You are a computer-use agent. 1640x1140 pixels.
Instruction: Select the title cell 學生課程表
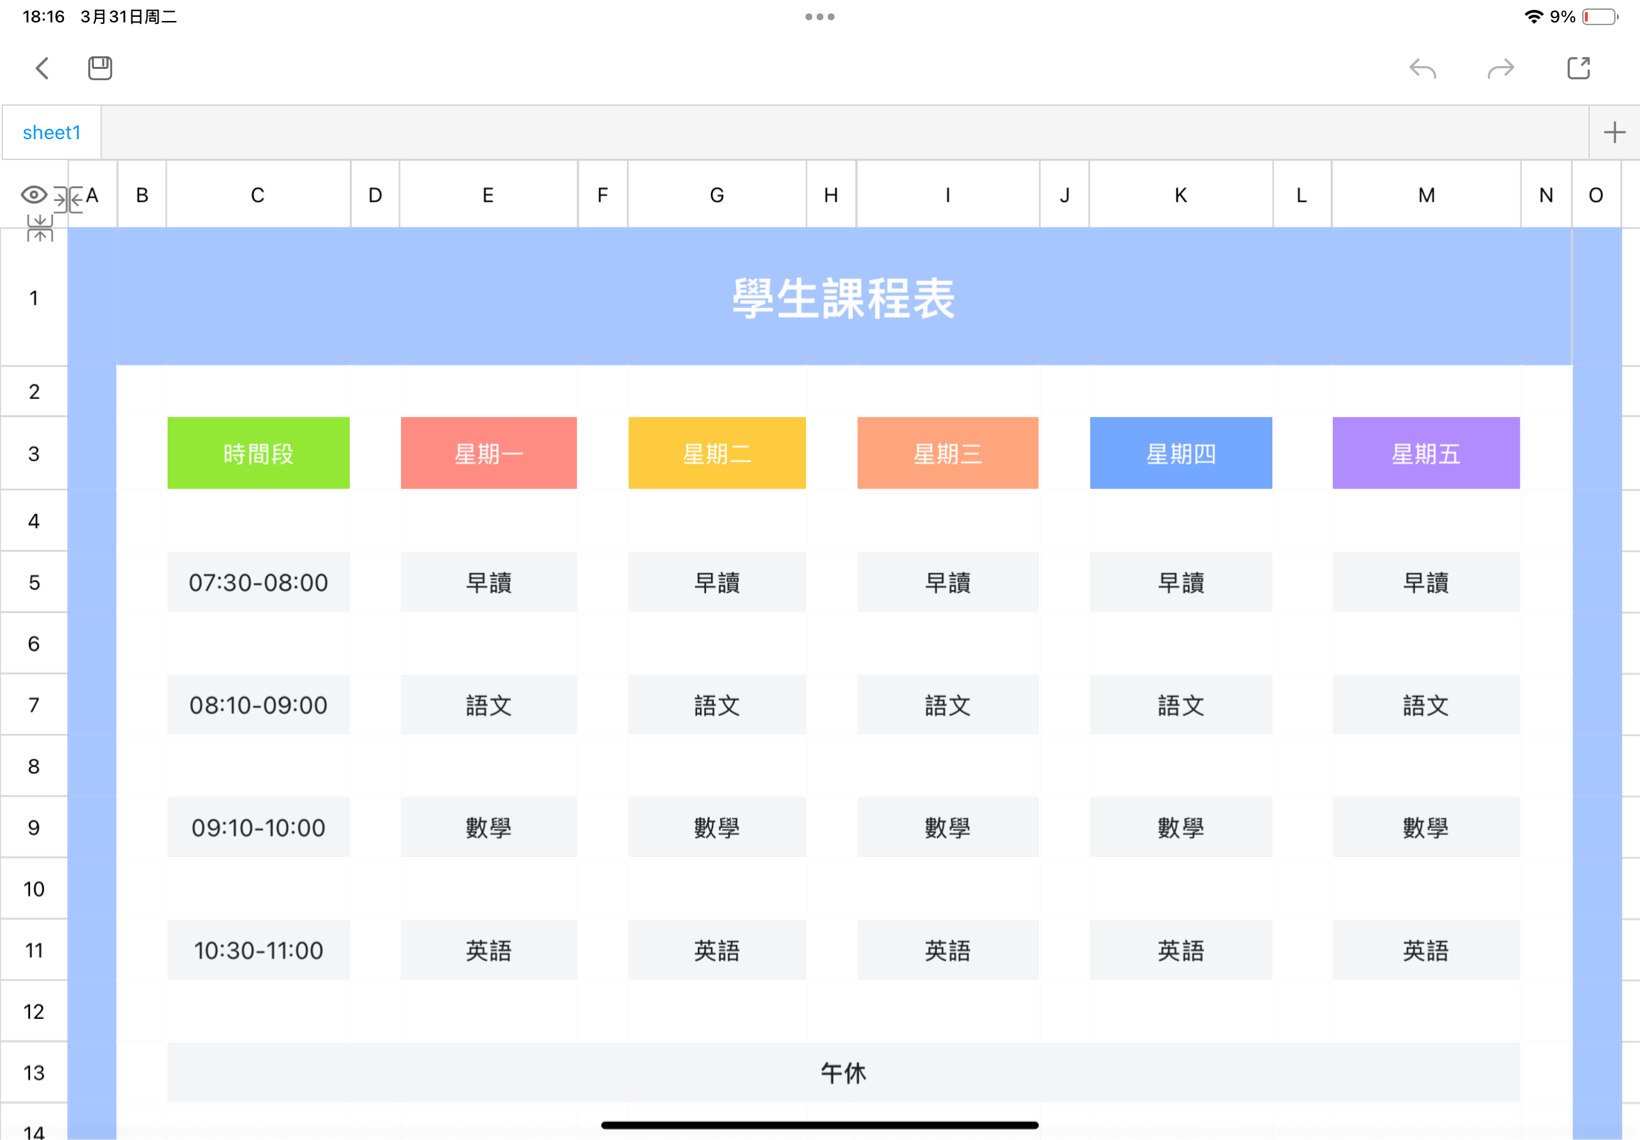[x=844, y=298]
